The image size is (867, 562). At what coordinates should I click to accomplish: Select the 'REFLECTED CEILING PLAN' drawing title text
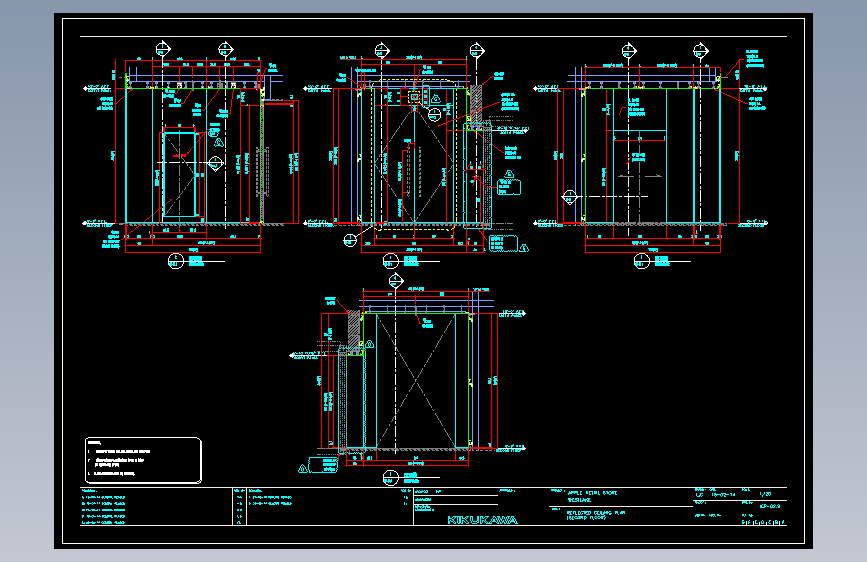click(x=596, y=513)
